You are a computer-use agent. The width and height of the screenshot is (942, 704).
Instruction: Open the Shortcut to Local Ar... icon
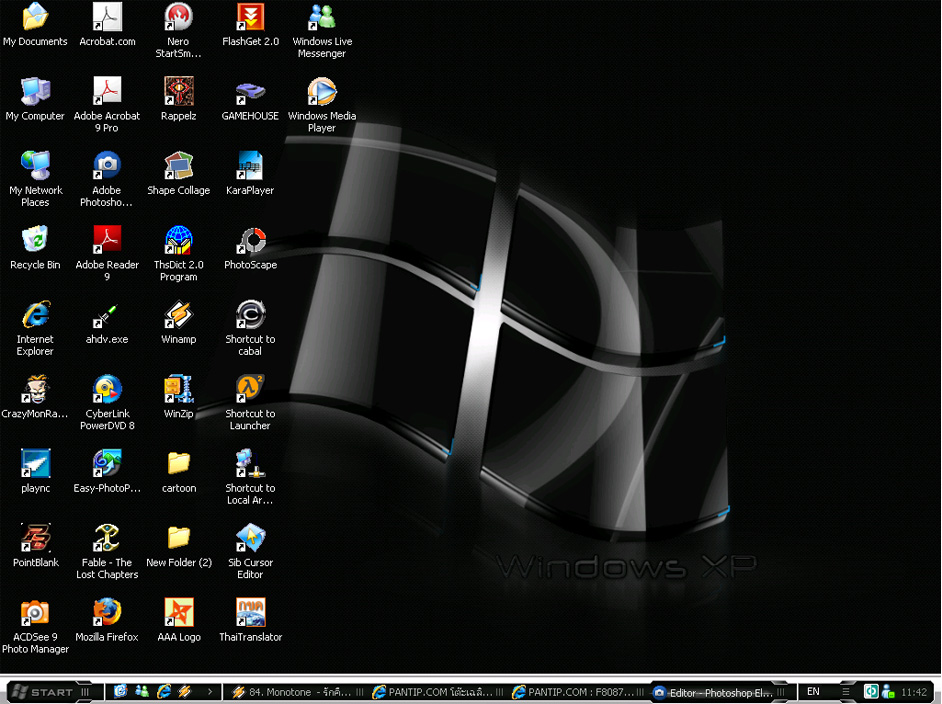click(x=250, y=477)
